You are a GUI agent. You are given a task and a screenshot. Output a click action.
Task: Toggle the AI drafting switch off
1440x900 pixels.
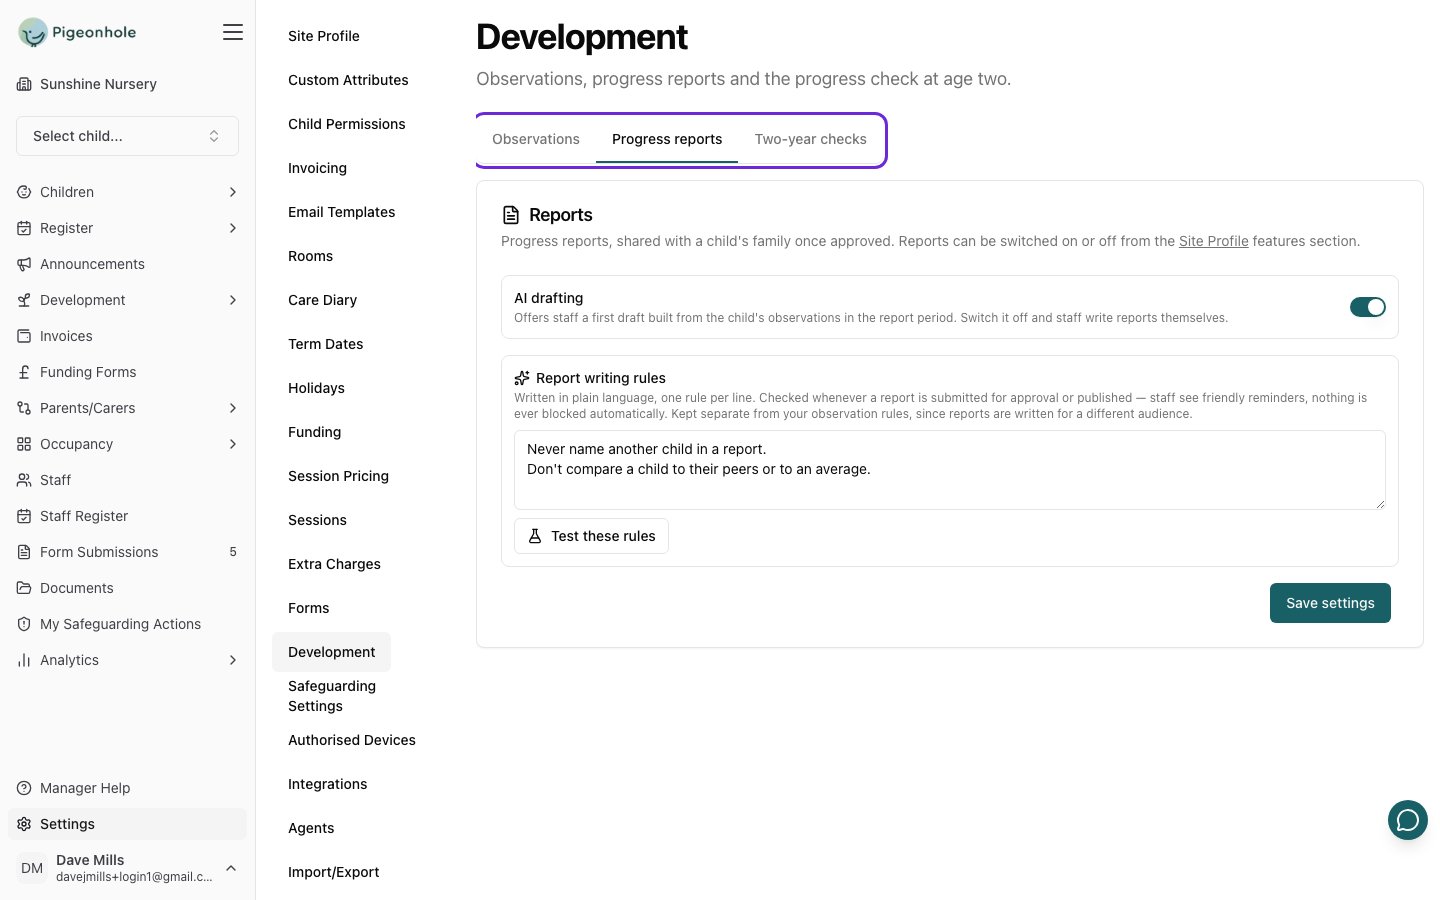[x=1367, y=307]
